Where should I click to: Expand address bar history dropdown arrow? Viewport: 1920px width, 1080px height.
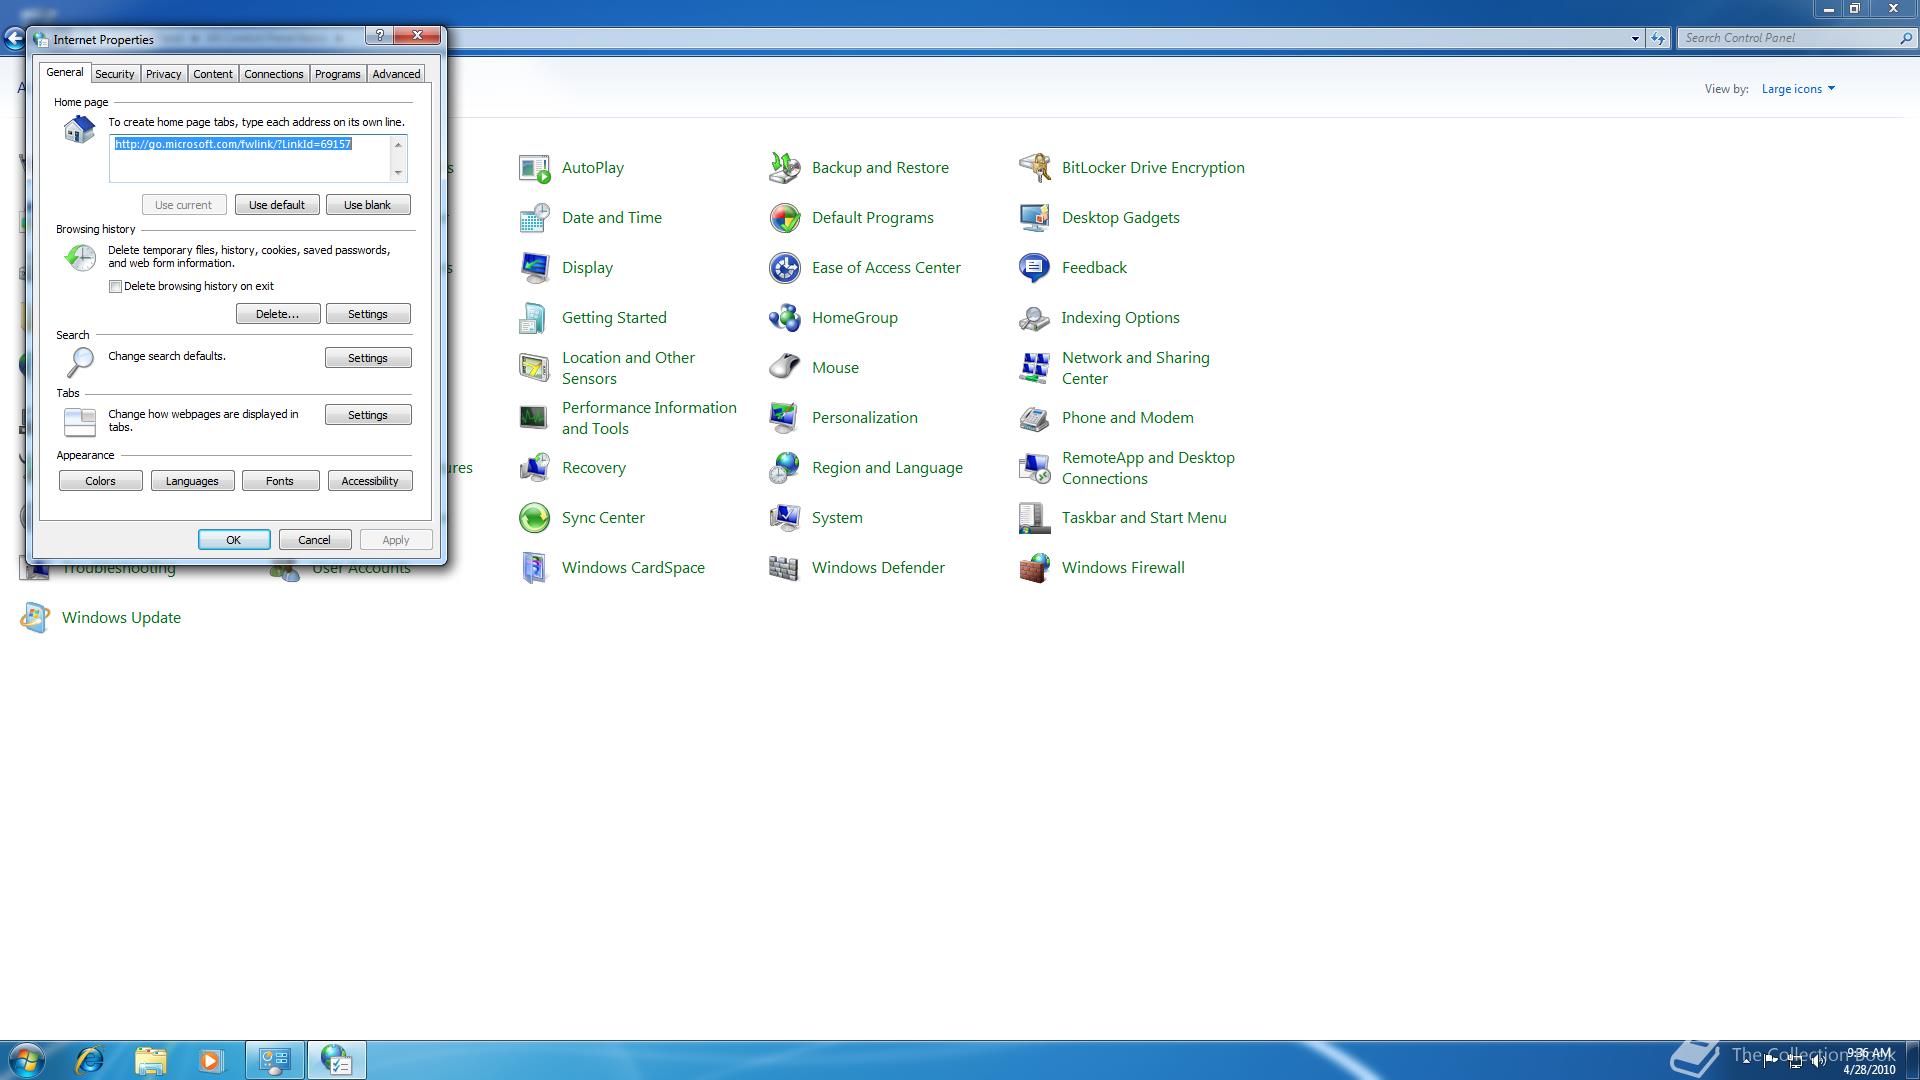tap(1635, 39)
